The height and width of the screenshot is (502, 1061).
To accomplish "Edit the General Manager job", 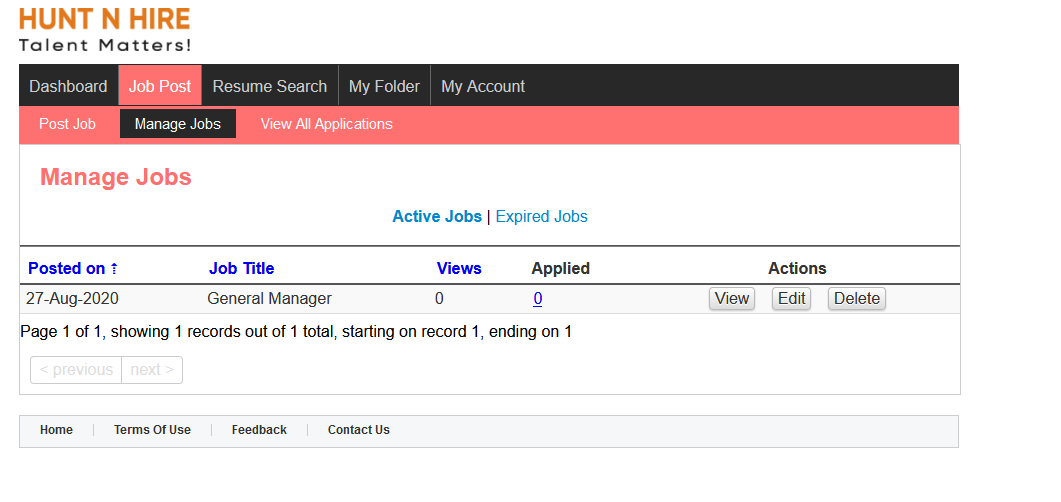I will [x=791, y=298].
